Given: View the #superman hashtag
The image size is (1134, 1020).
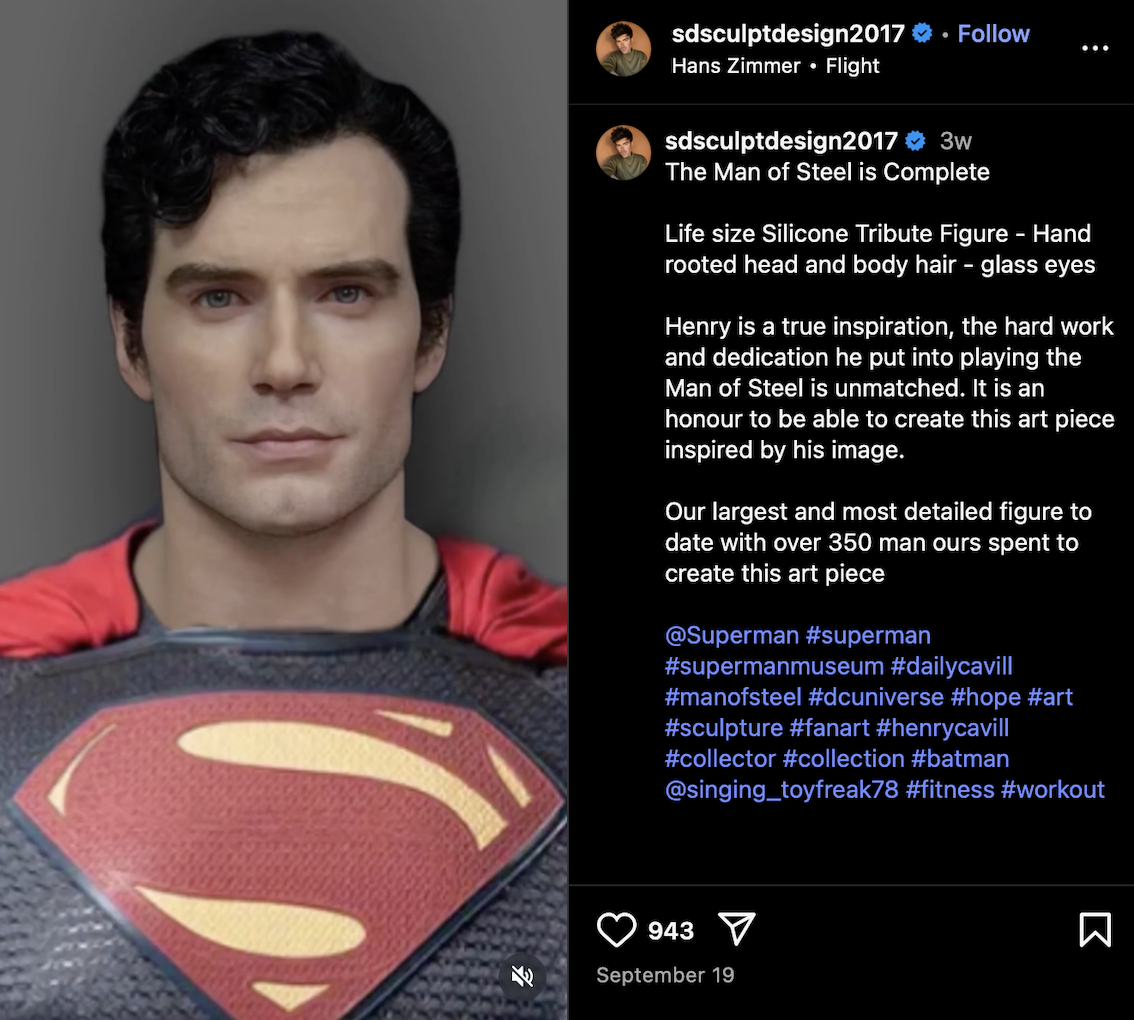Looking at the screenshot, I should [869, 635].
